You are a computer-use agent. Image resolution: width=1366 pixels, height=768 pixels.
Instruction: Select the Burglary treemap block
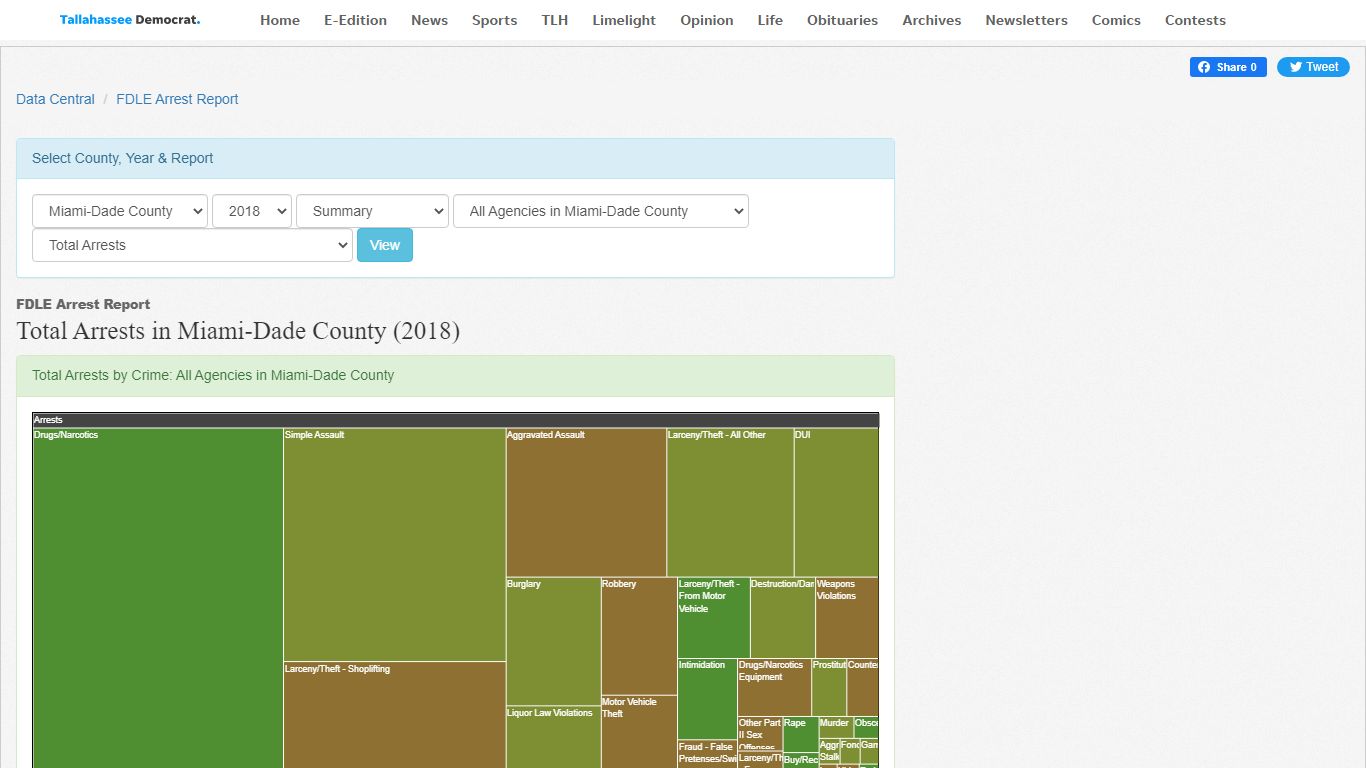pos(554,642)
